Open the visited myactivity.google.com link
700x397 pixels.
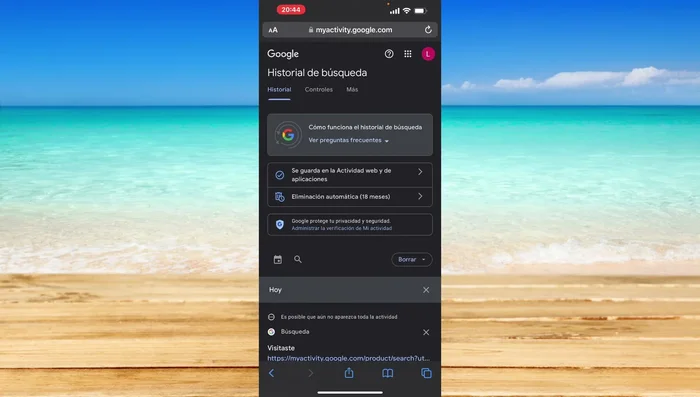[x=348, y=358]
